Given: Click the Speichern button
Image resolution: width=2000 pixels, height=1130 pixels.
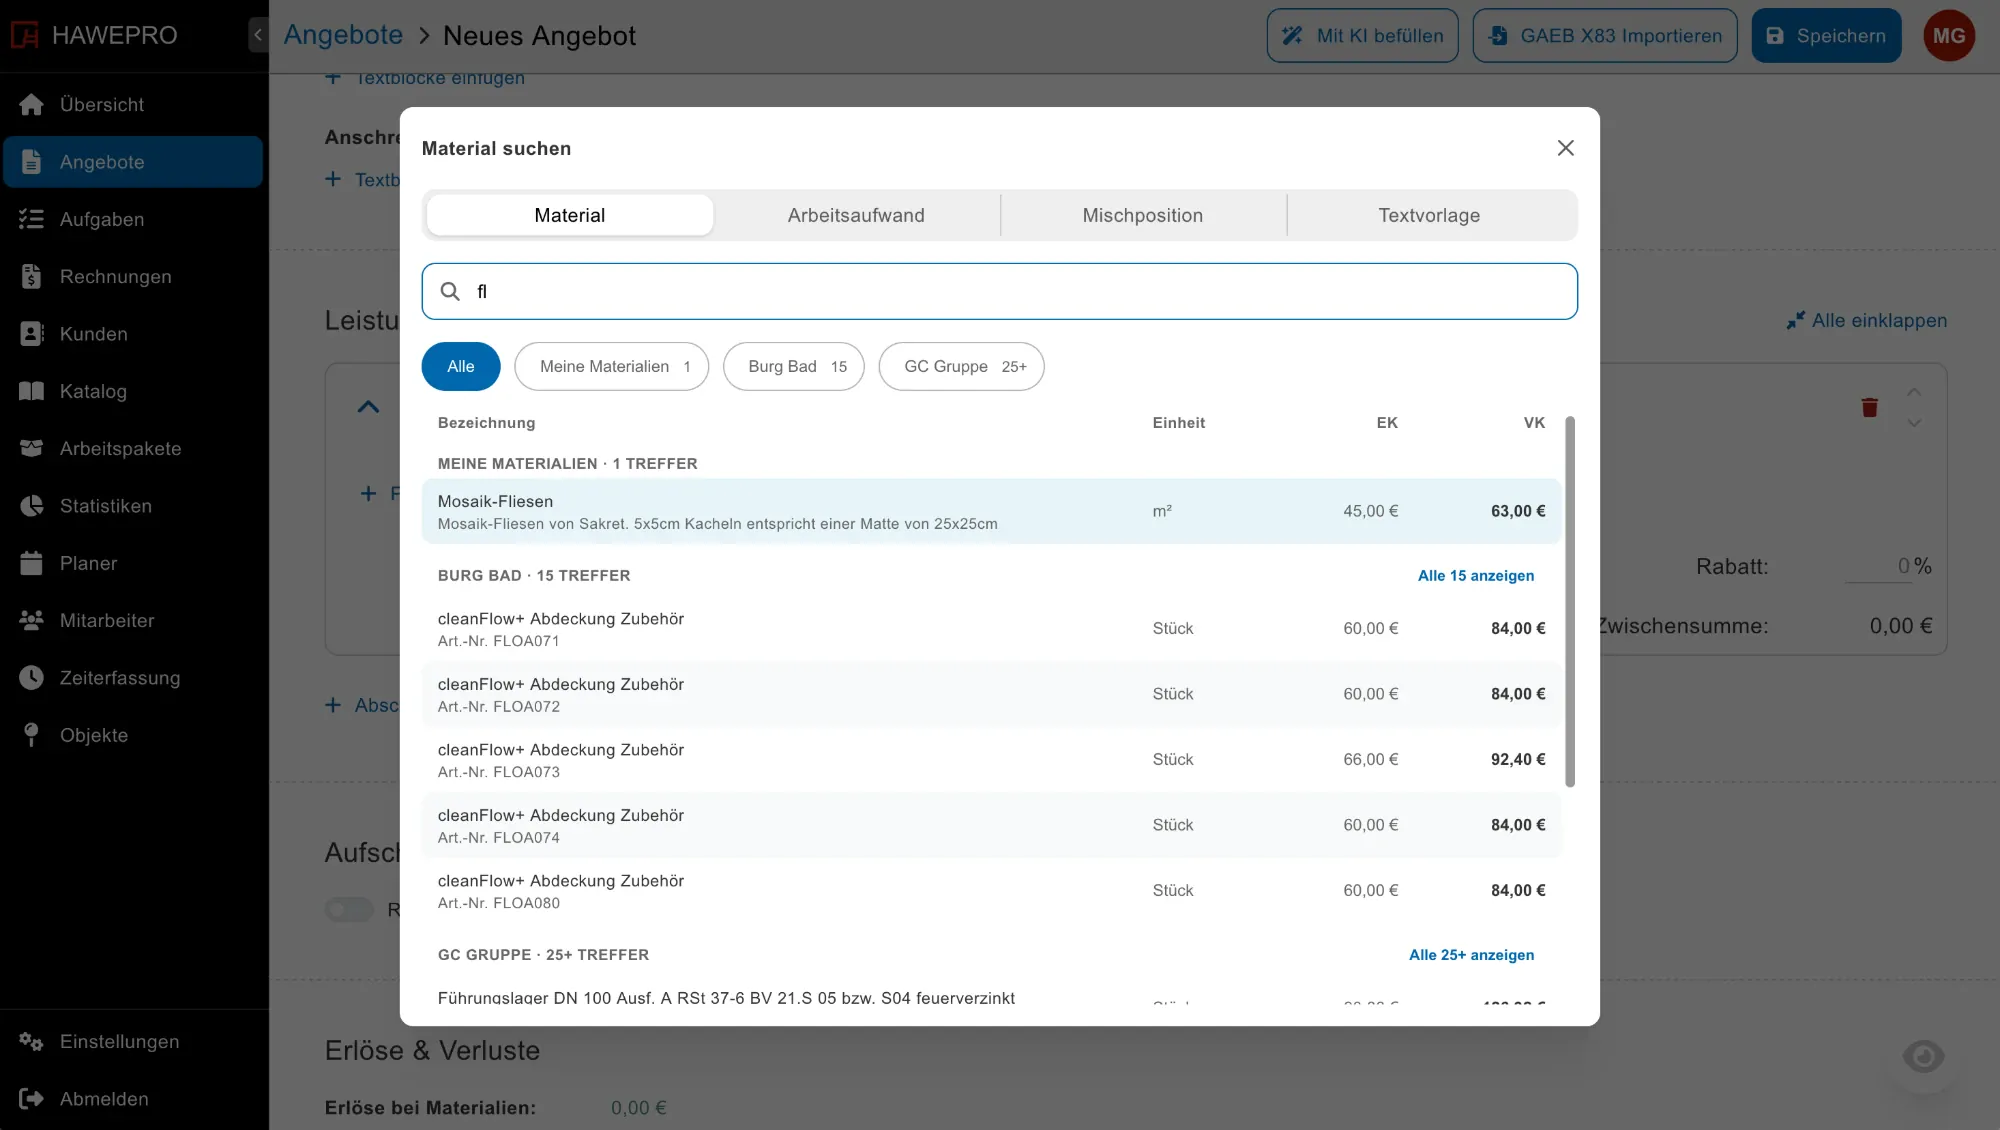Looking at the screenshot, I should pyautogui.click(x=1826, y=36).
